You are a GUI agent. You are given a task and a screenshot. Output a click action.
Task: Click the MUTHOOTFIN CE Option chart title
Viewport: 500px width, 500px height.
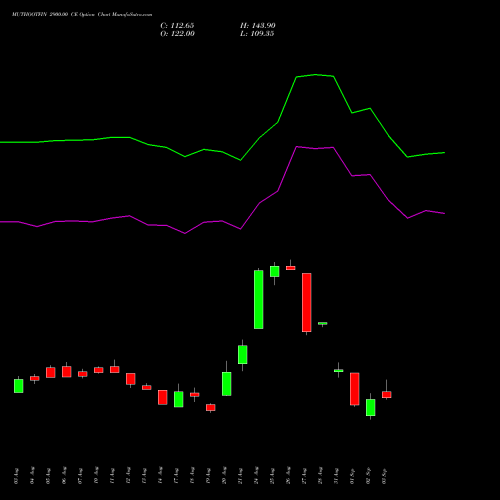click(82, 15)
